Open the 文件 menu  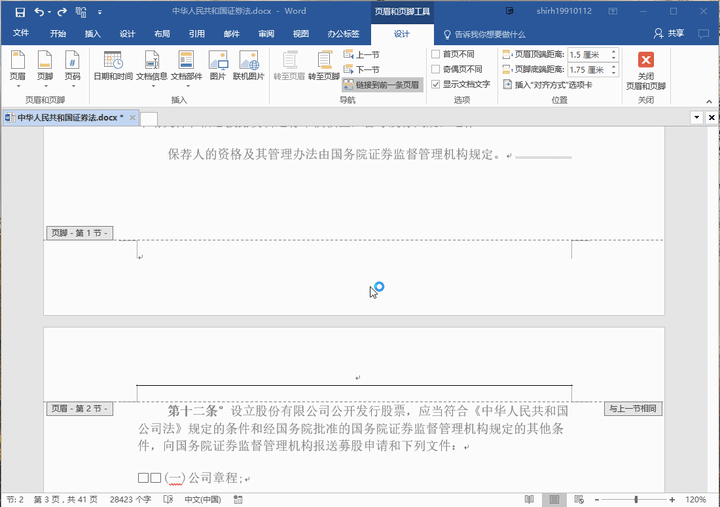[x=21, y=33]
